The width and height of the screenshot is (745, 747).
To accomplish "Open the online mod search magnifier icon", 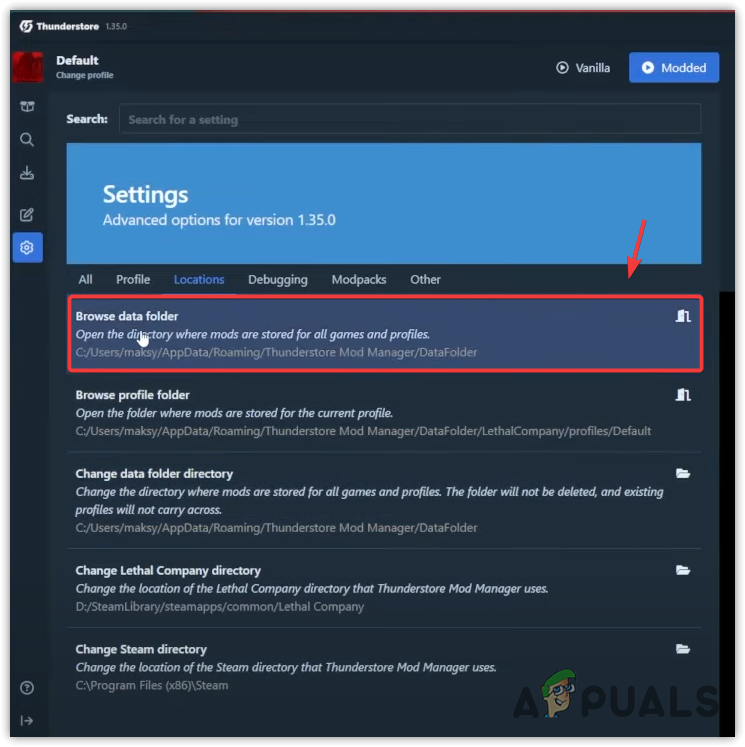I will (27, 140).
